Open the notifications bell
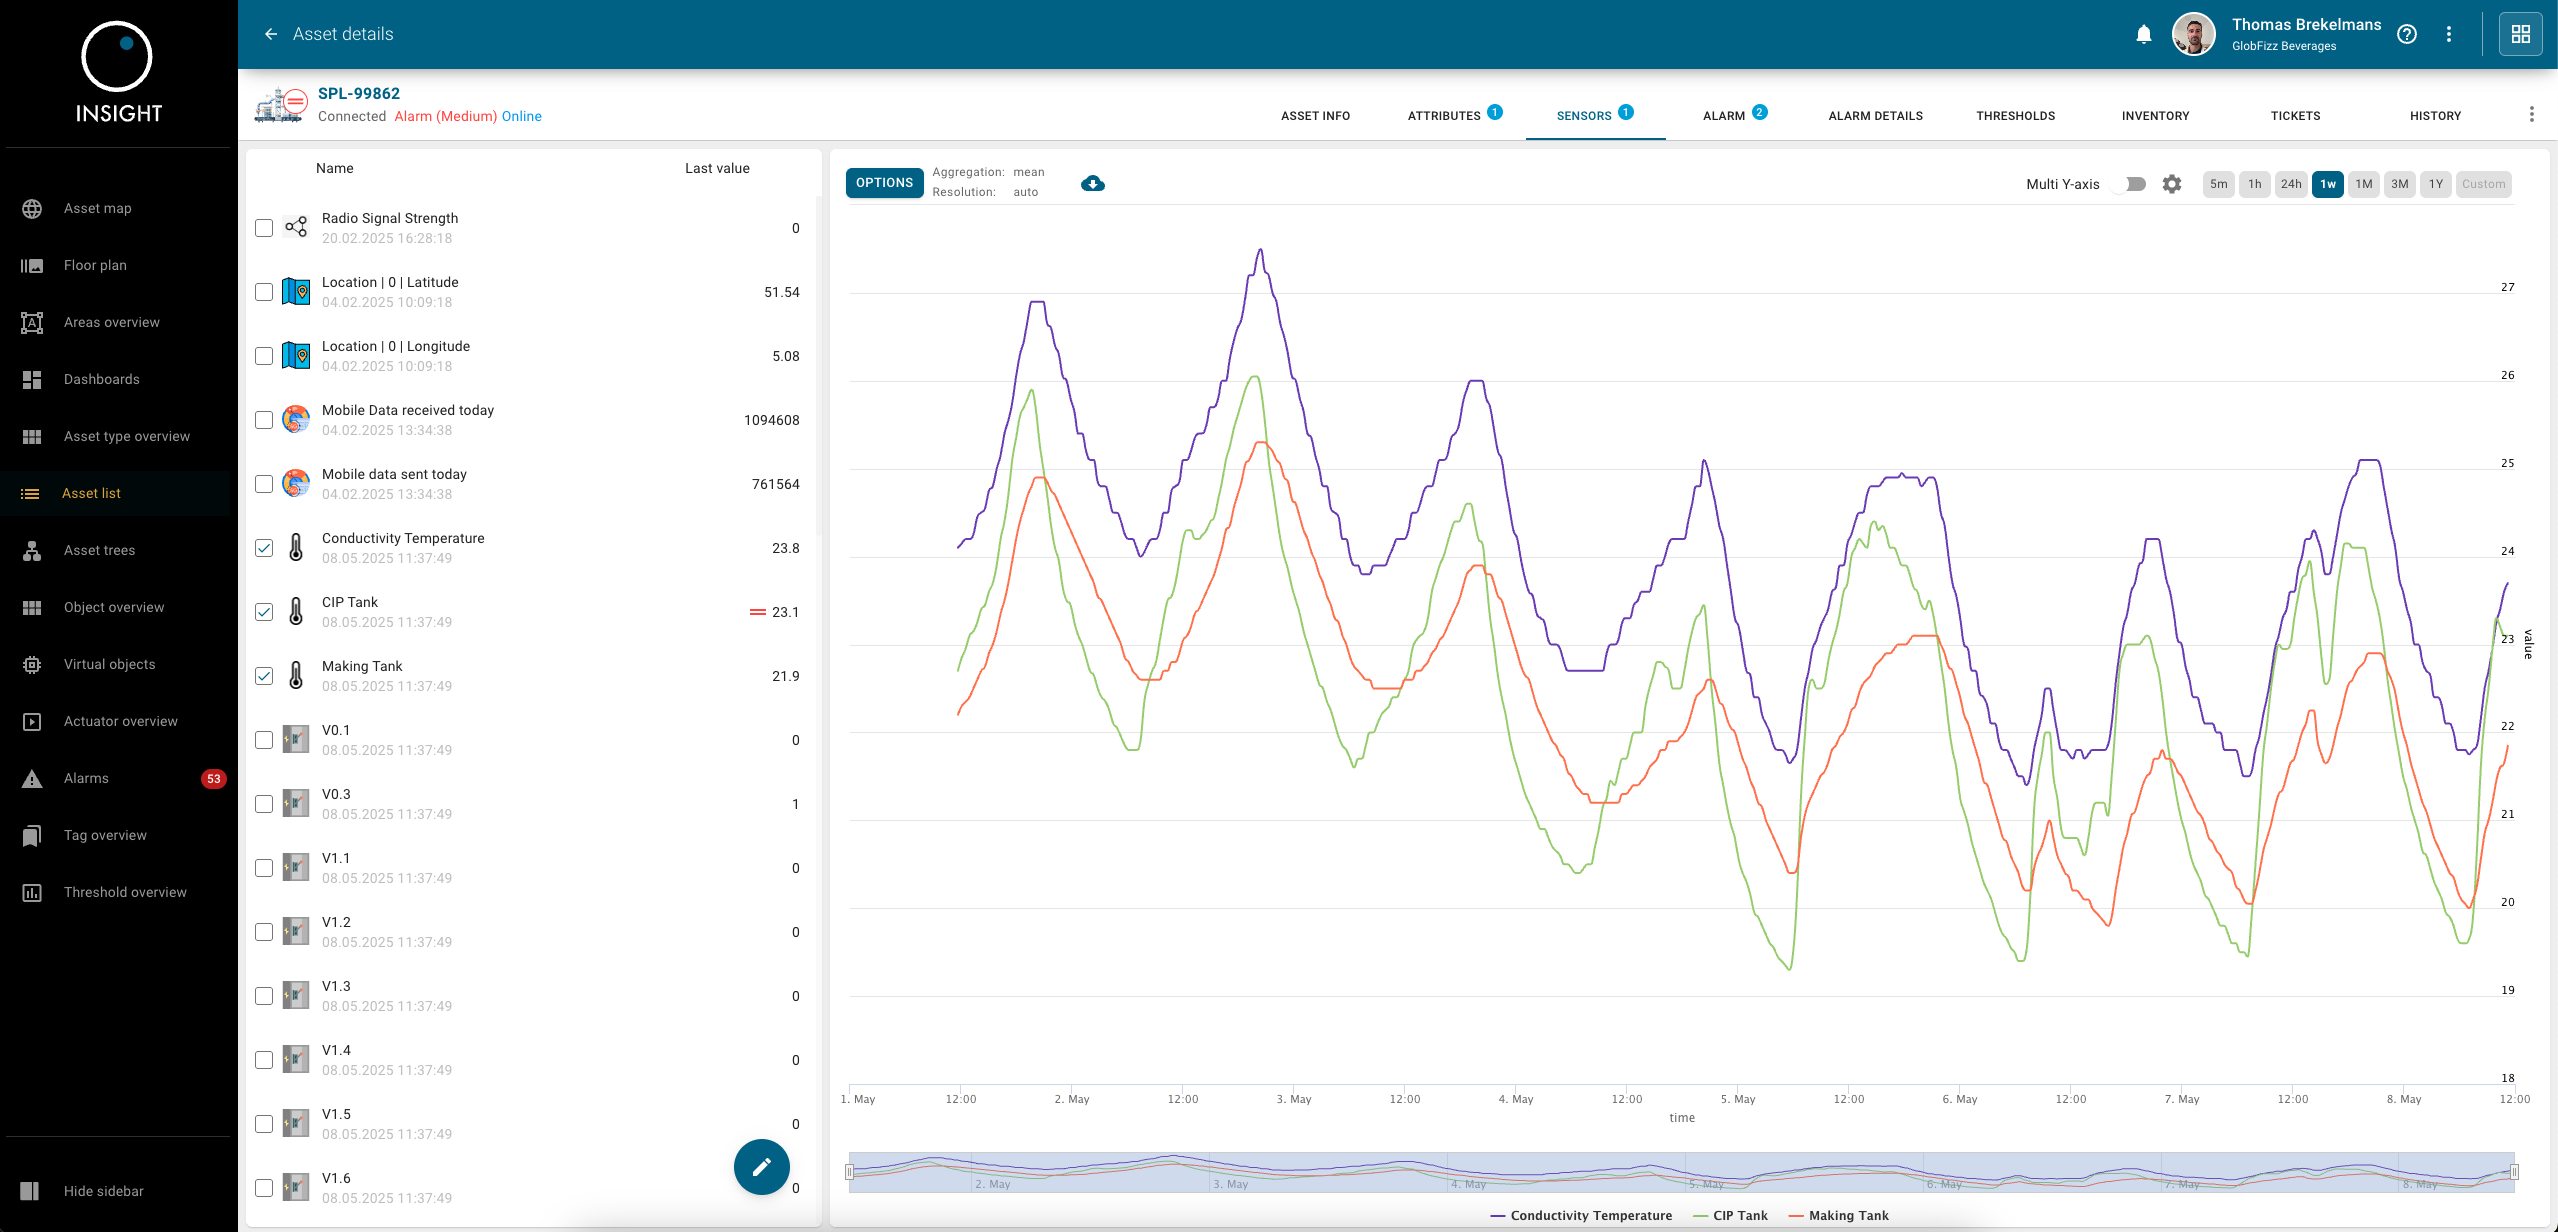 click(2144, 35)
